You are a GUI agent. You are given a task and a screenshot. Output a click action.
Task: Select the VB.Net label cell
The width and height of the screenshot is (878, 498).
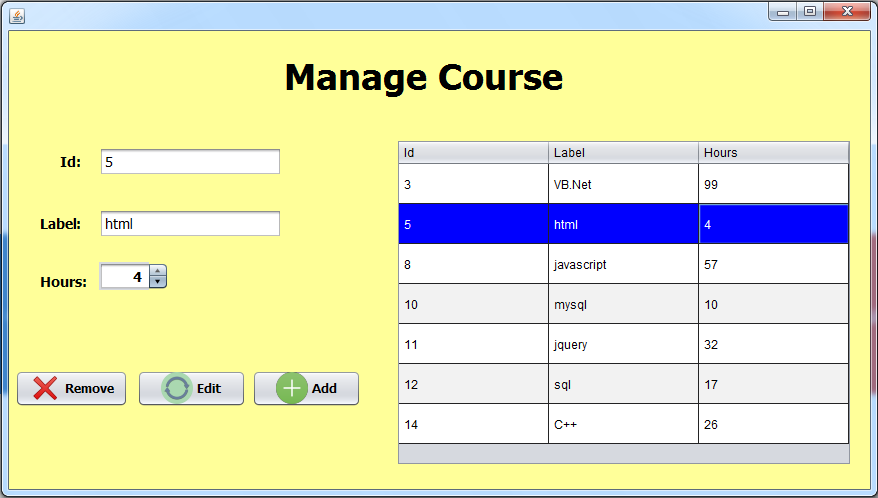point(623,184)
